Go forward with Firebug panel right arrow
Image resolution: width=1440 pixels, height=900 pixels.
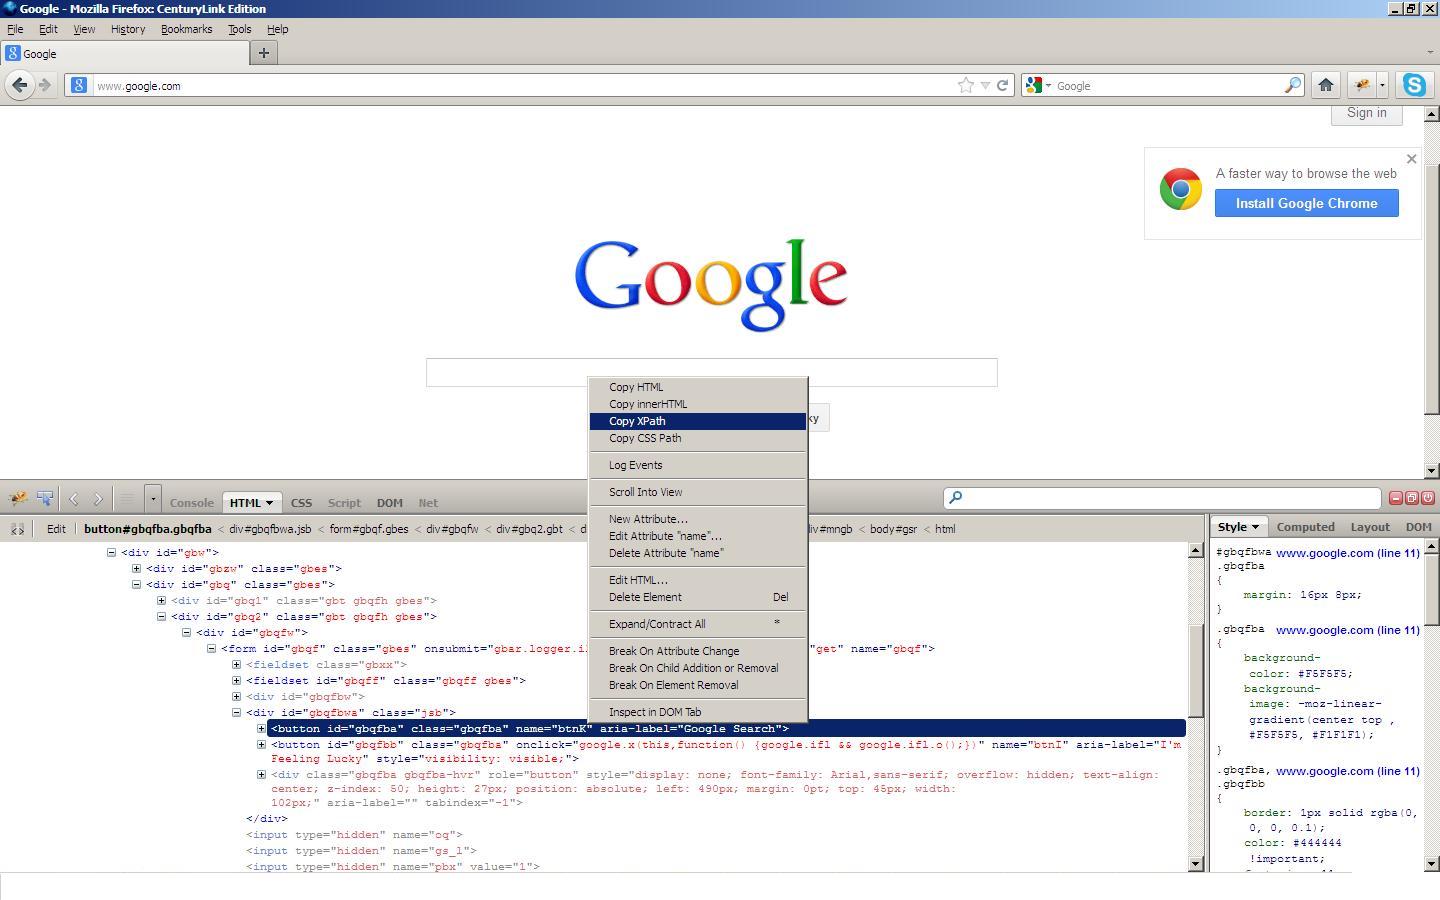pyautogui.click(x=98, y=498)
